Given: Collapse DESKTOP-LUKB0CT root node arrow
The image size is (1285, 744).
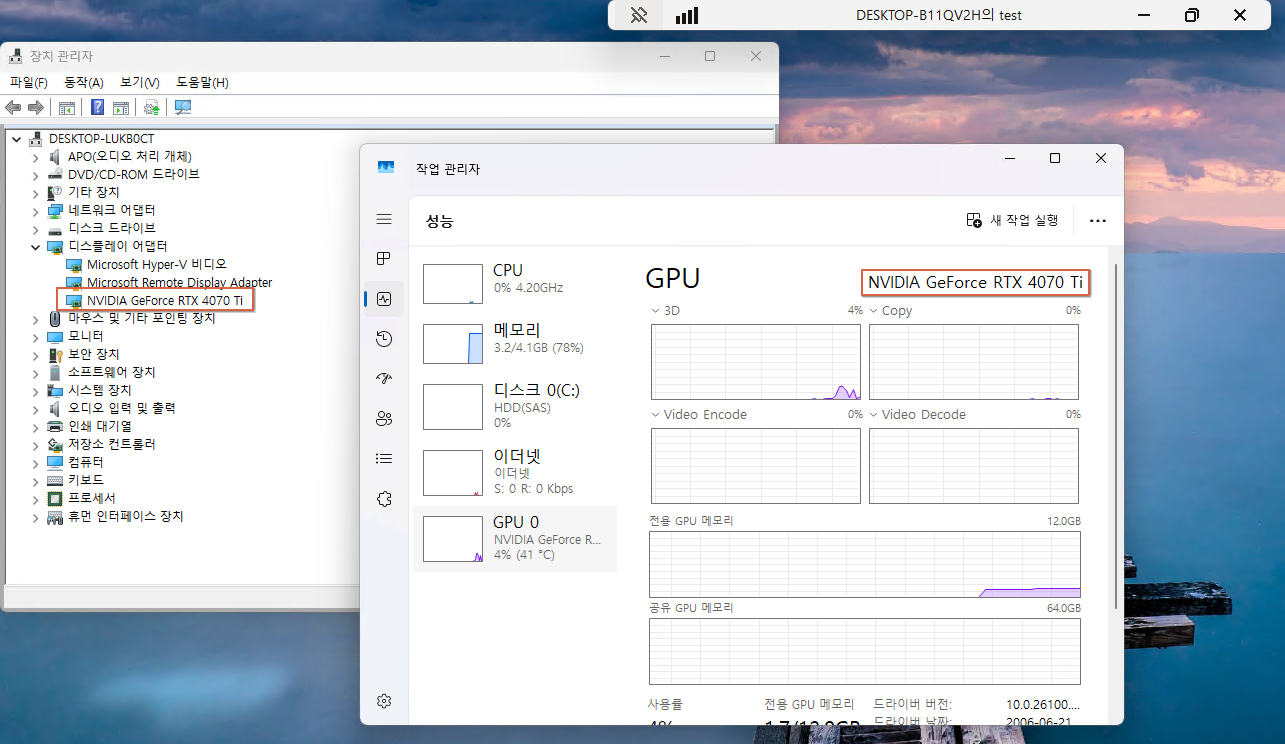Looking at the screenshot, I should (x=16, y=138).
